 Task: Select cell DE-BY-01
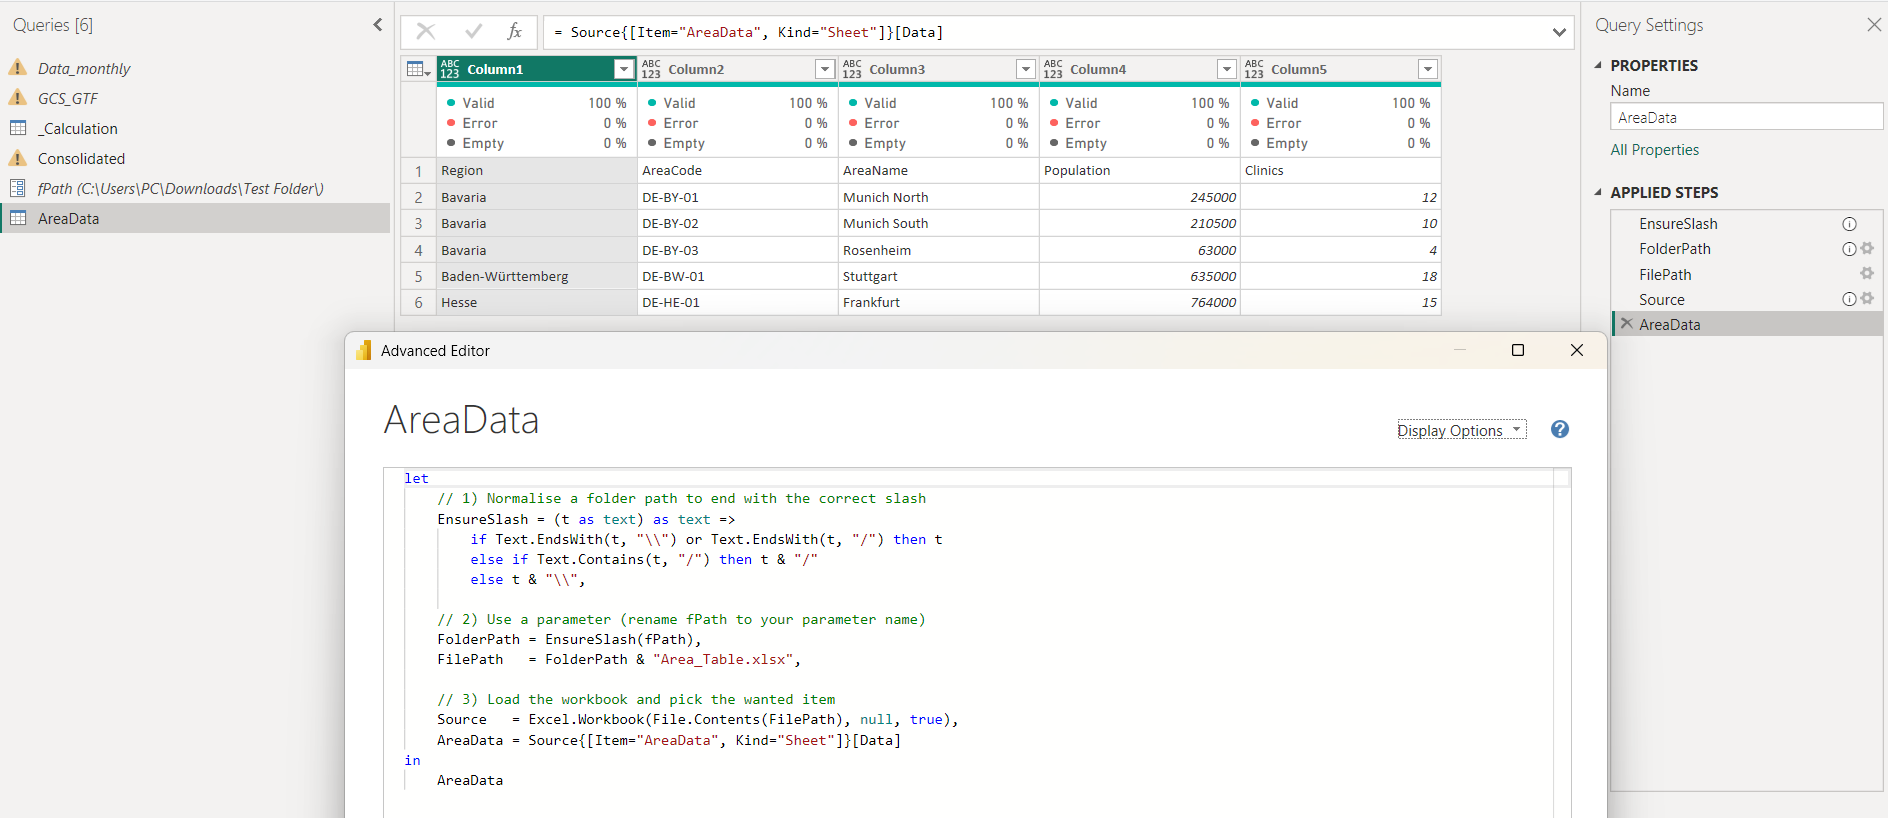[x=738, y=197]
